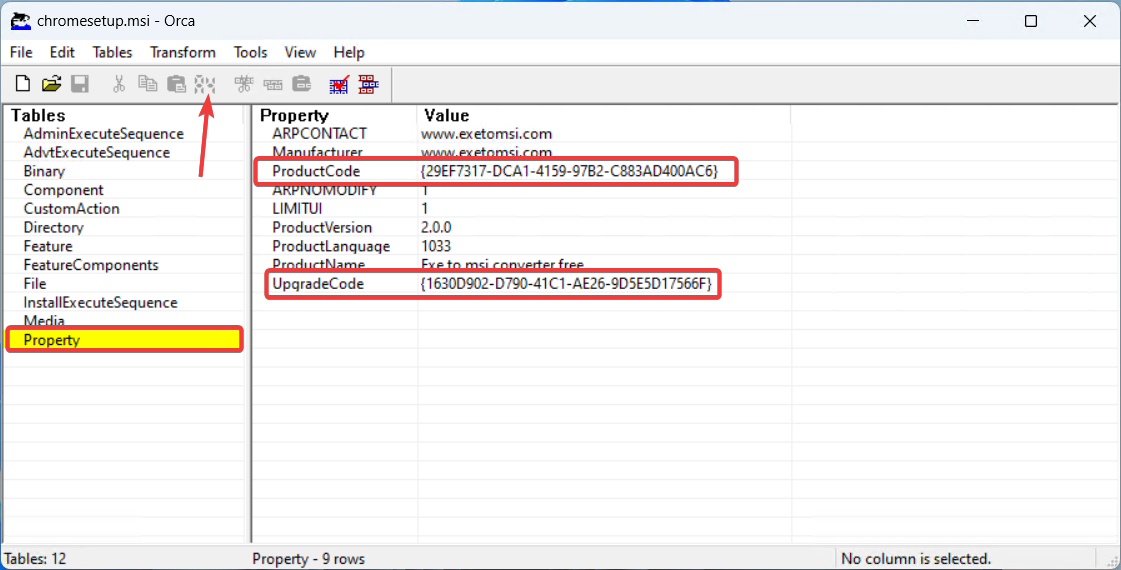1121x570 pixels.
Task: Click the Paste clipboard toolbar icon
Action: (x=176, y=84)
